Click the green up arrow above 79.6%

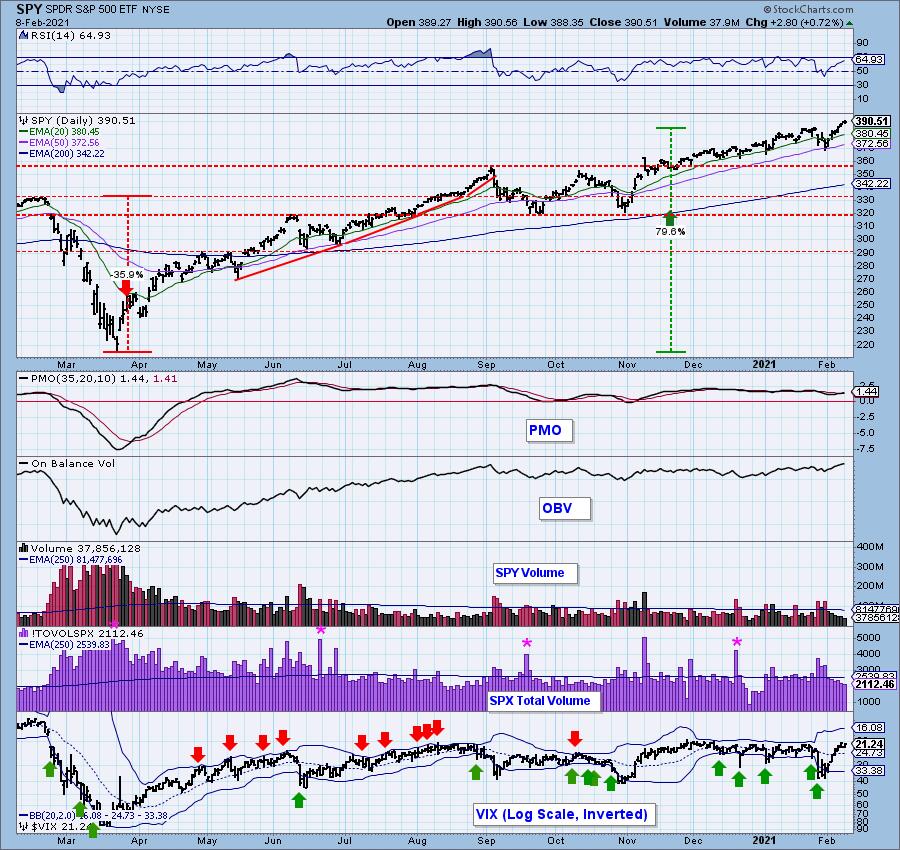pos(670,218)
